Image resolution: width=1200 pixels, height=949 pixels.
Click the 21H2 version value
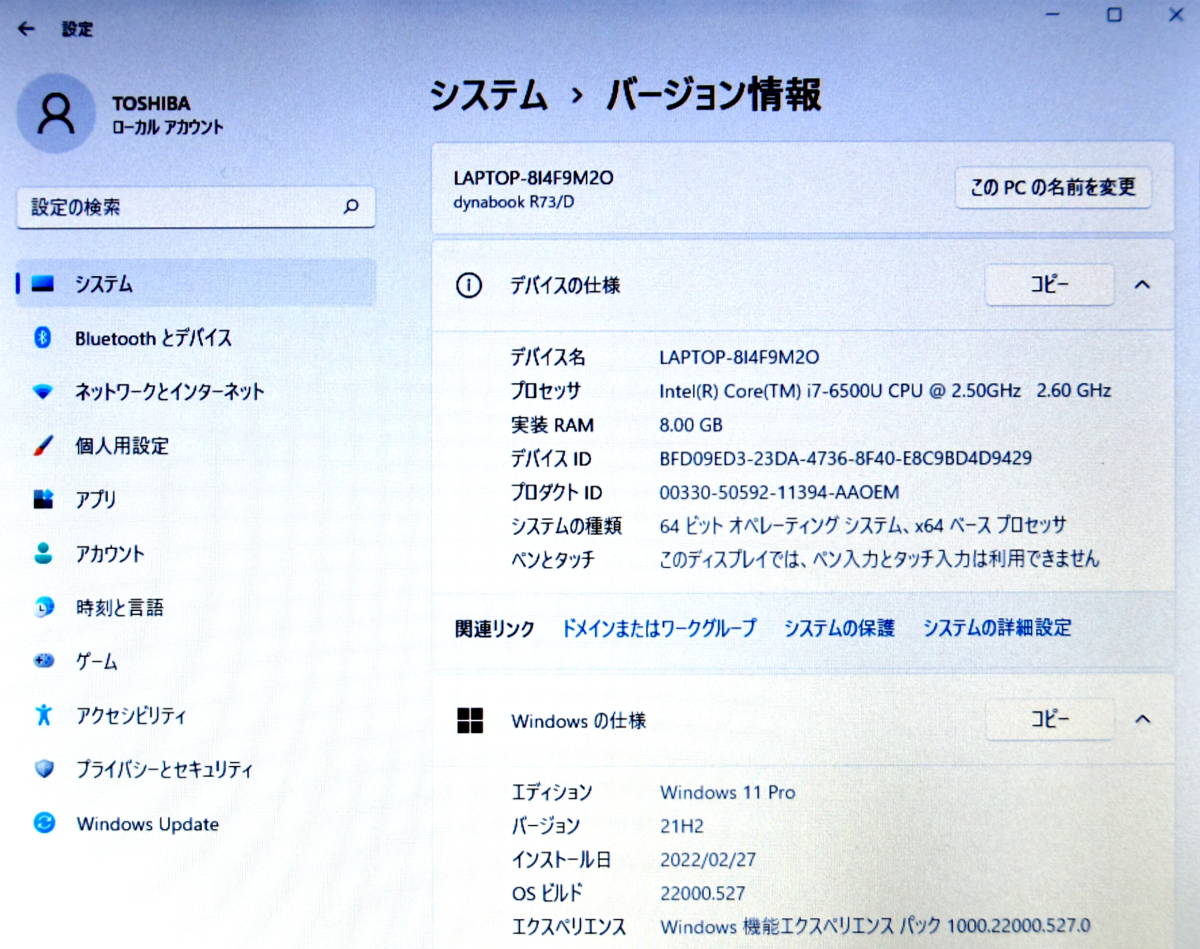(x=682, y=826)
